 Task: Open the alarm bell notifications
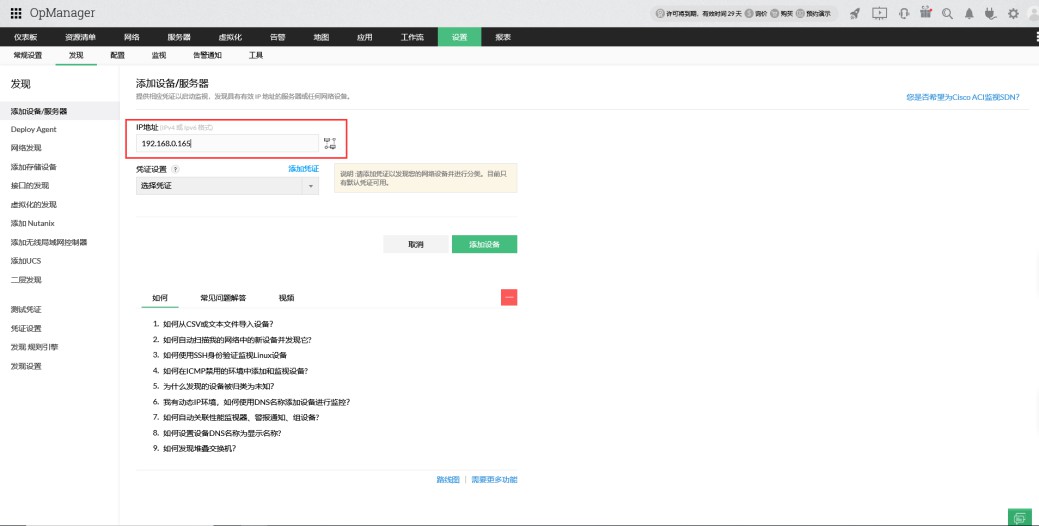pyautogui.click(x=969, y=13)
